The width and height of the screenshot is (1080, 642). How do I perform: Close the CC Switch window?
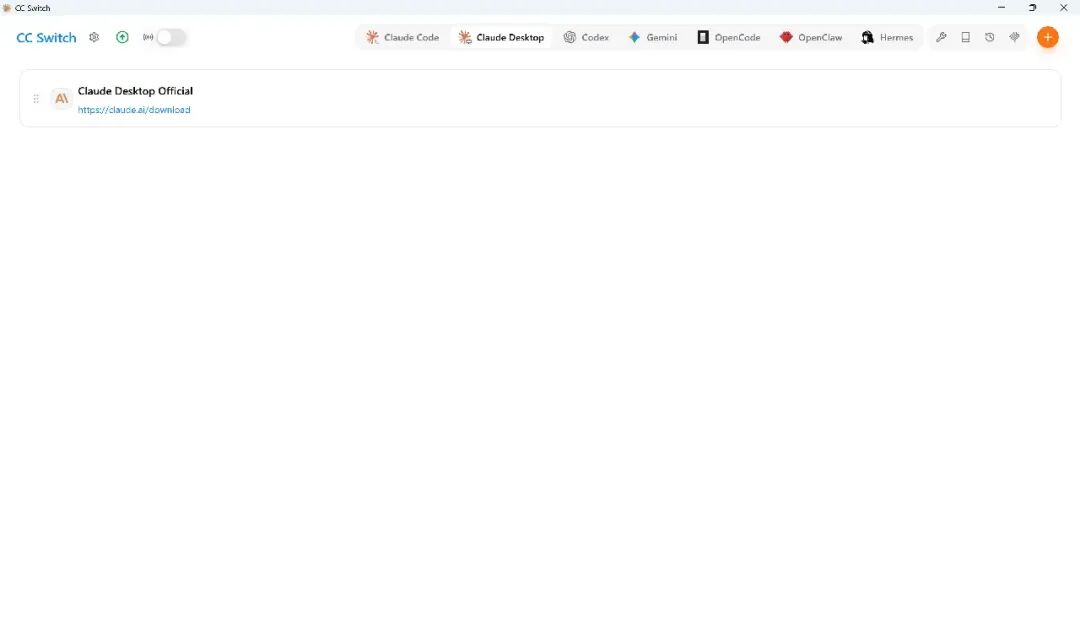[x=1063, y=8]
